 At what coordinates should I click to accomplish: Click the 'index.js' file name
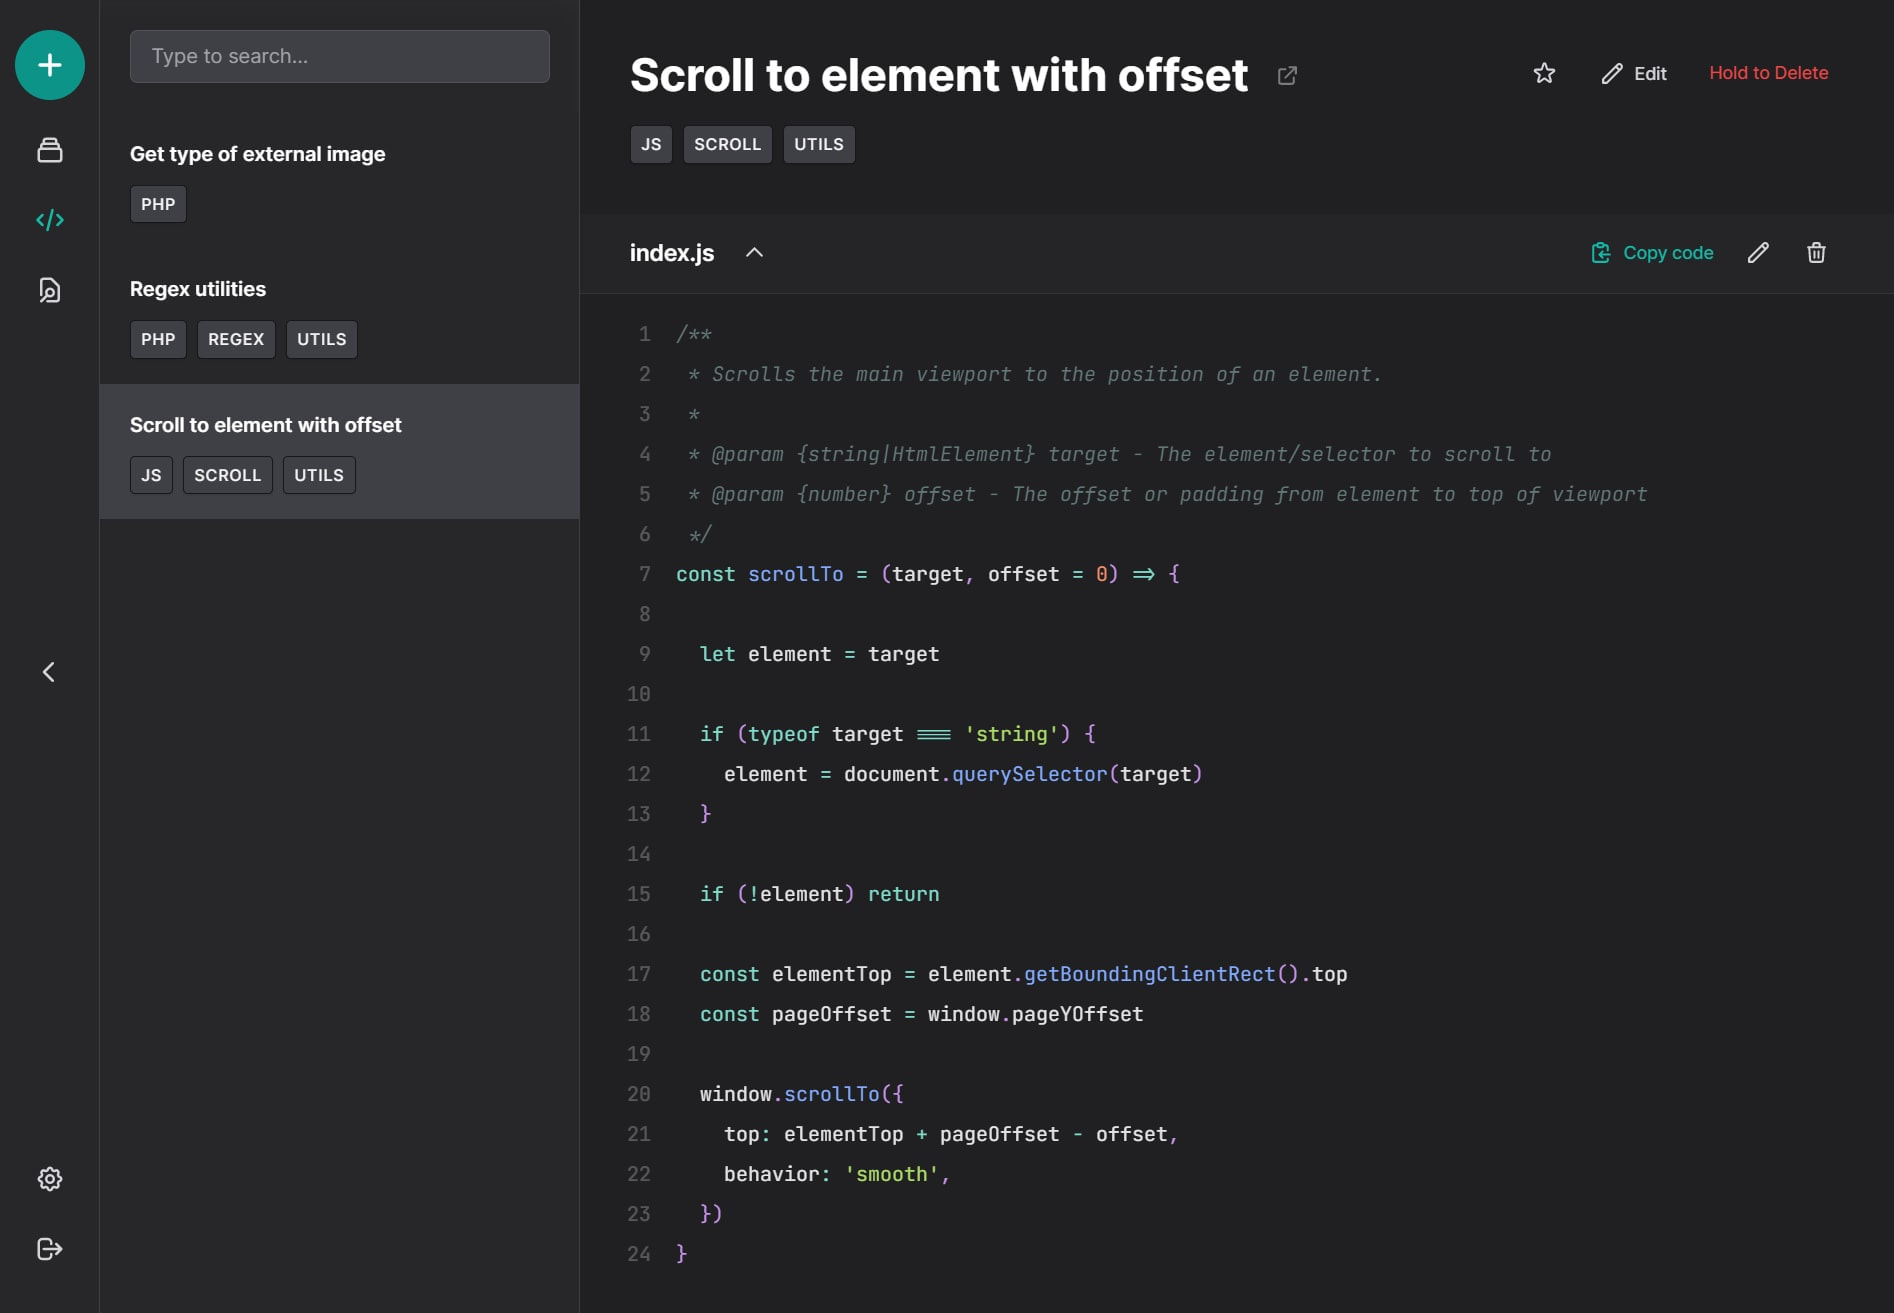coord(672,253)
